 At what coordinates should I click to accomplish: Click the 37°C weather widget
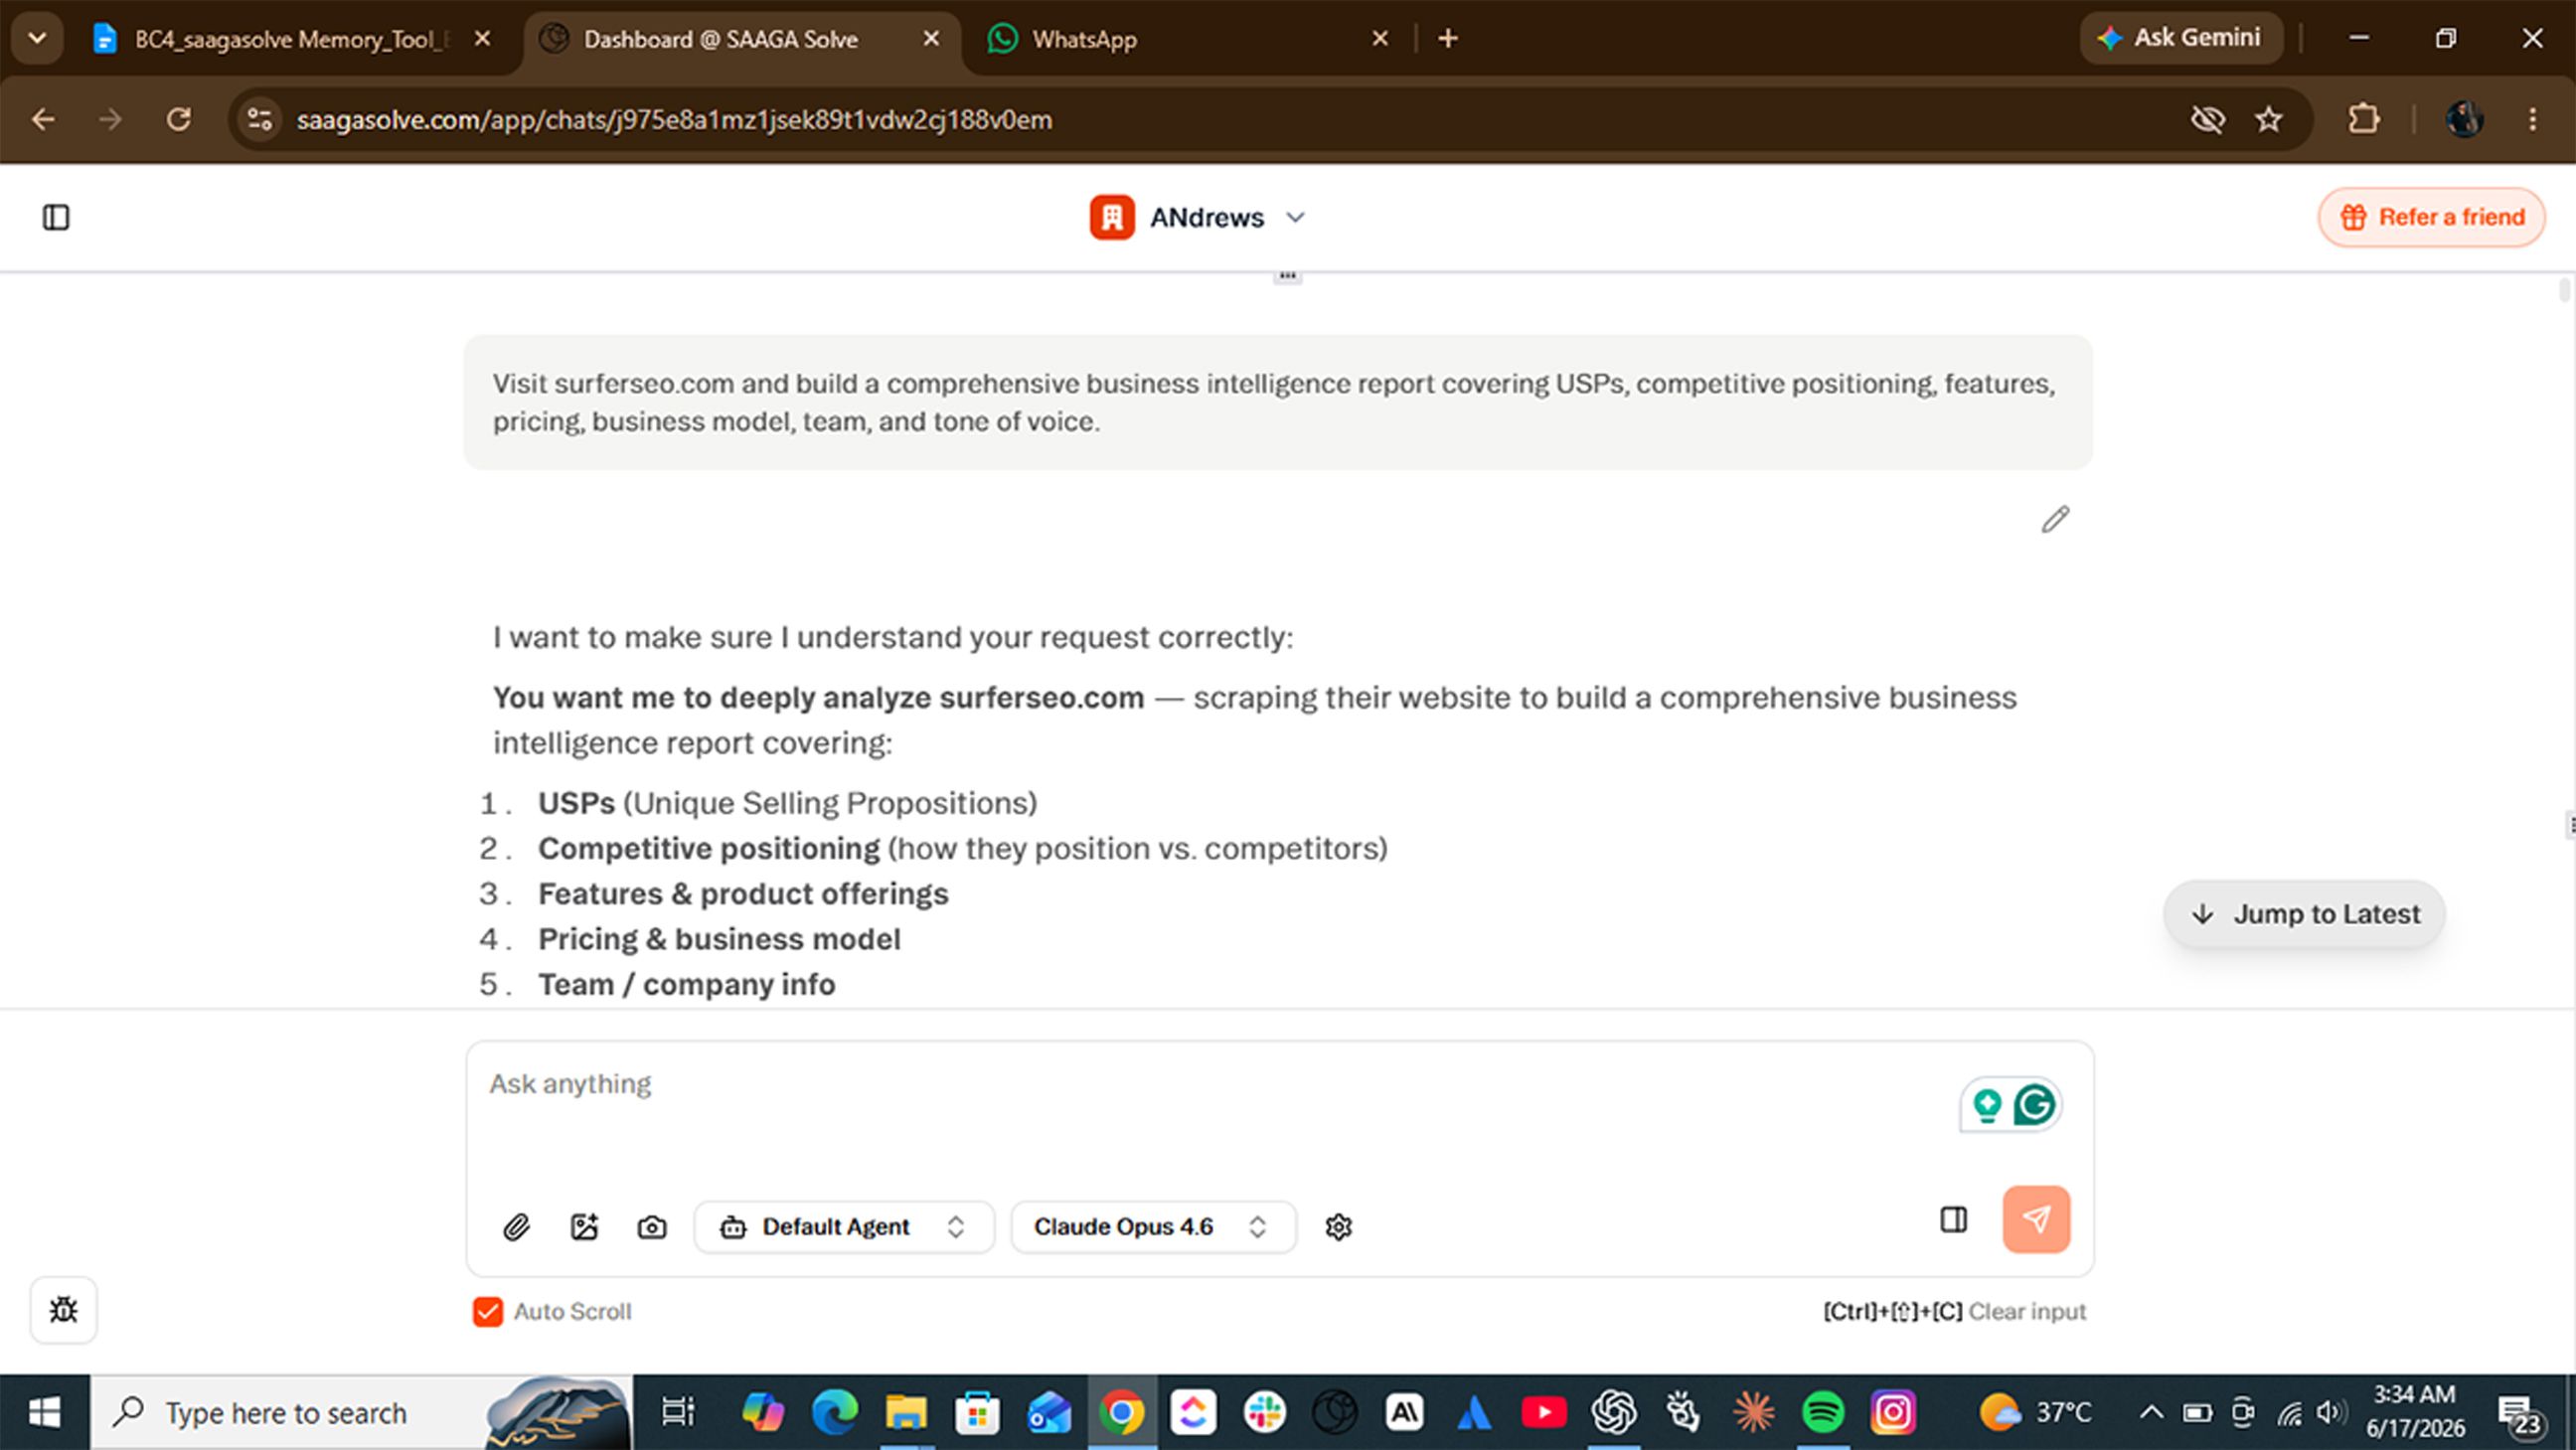click(x=2036, y=1412)
